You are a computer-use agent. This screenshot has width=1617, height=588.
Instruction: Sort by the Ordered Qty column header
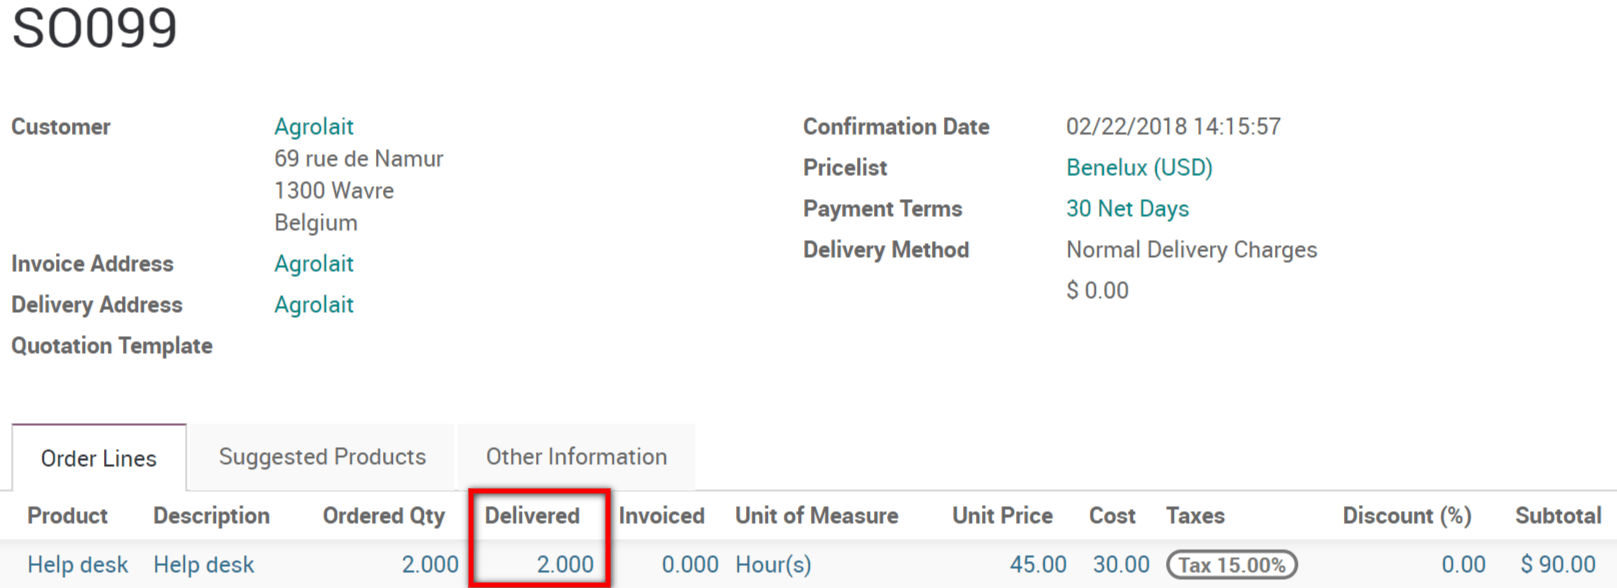(x=383, y=516)
